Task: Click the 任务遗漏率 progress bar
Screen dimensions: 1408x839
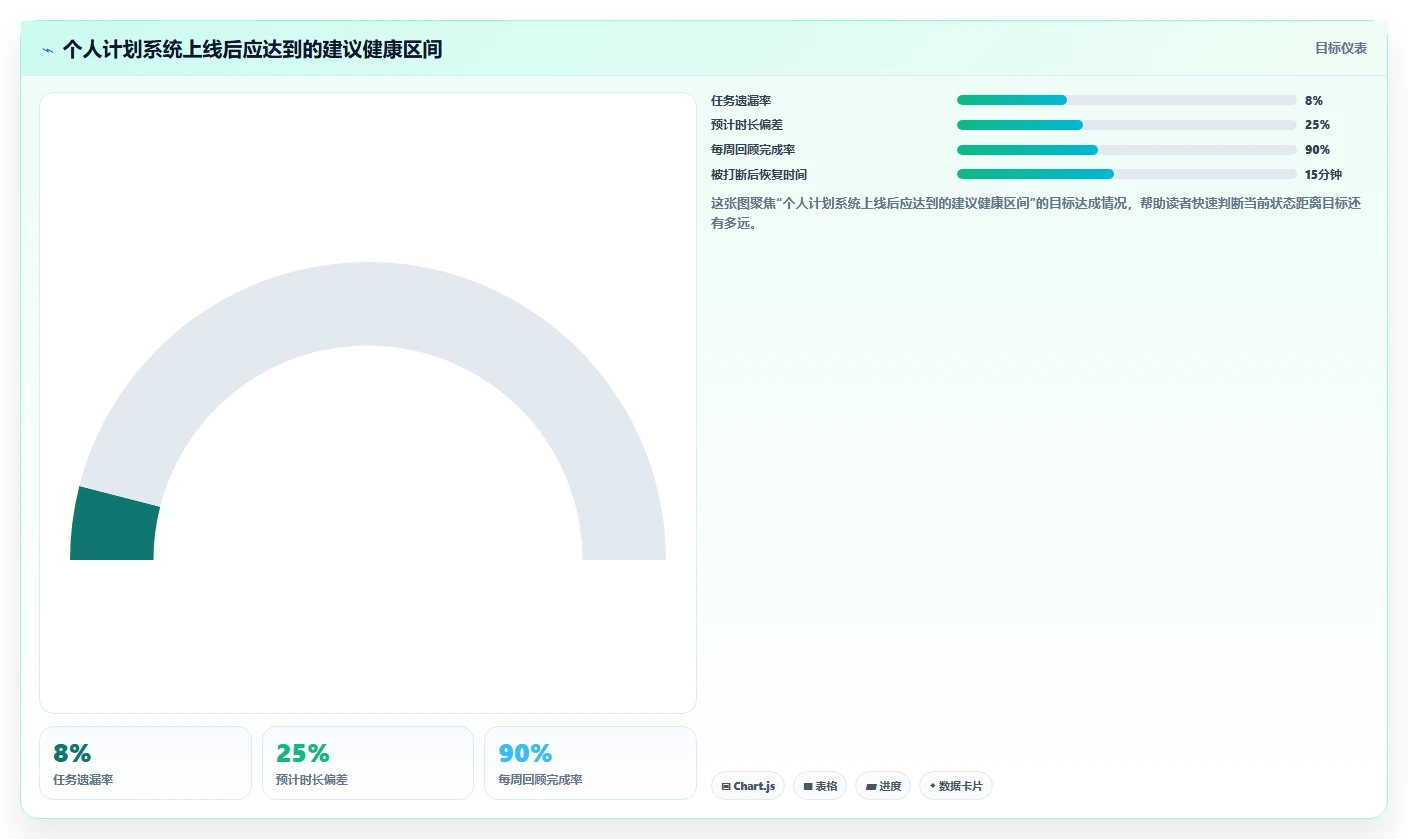Action: [1126, 100]
